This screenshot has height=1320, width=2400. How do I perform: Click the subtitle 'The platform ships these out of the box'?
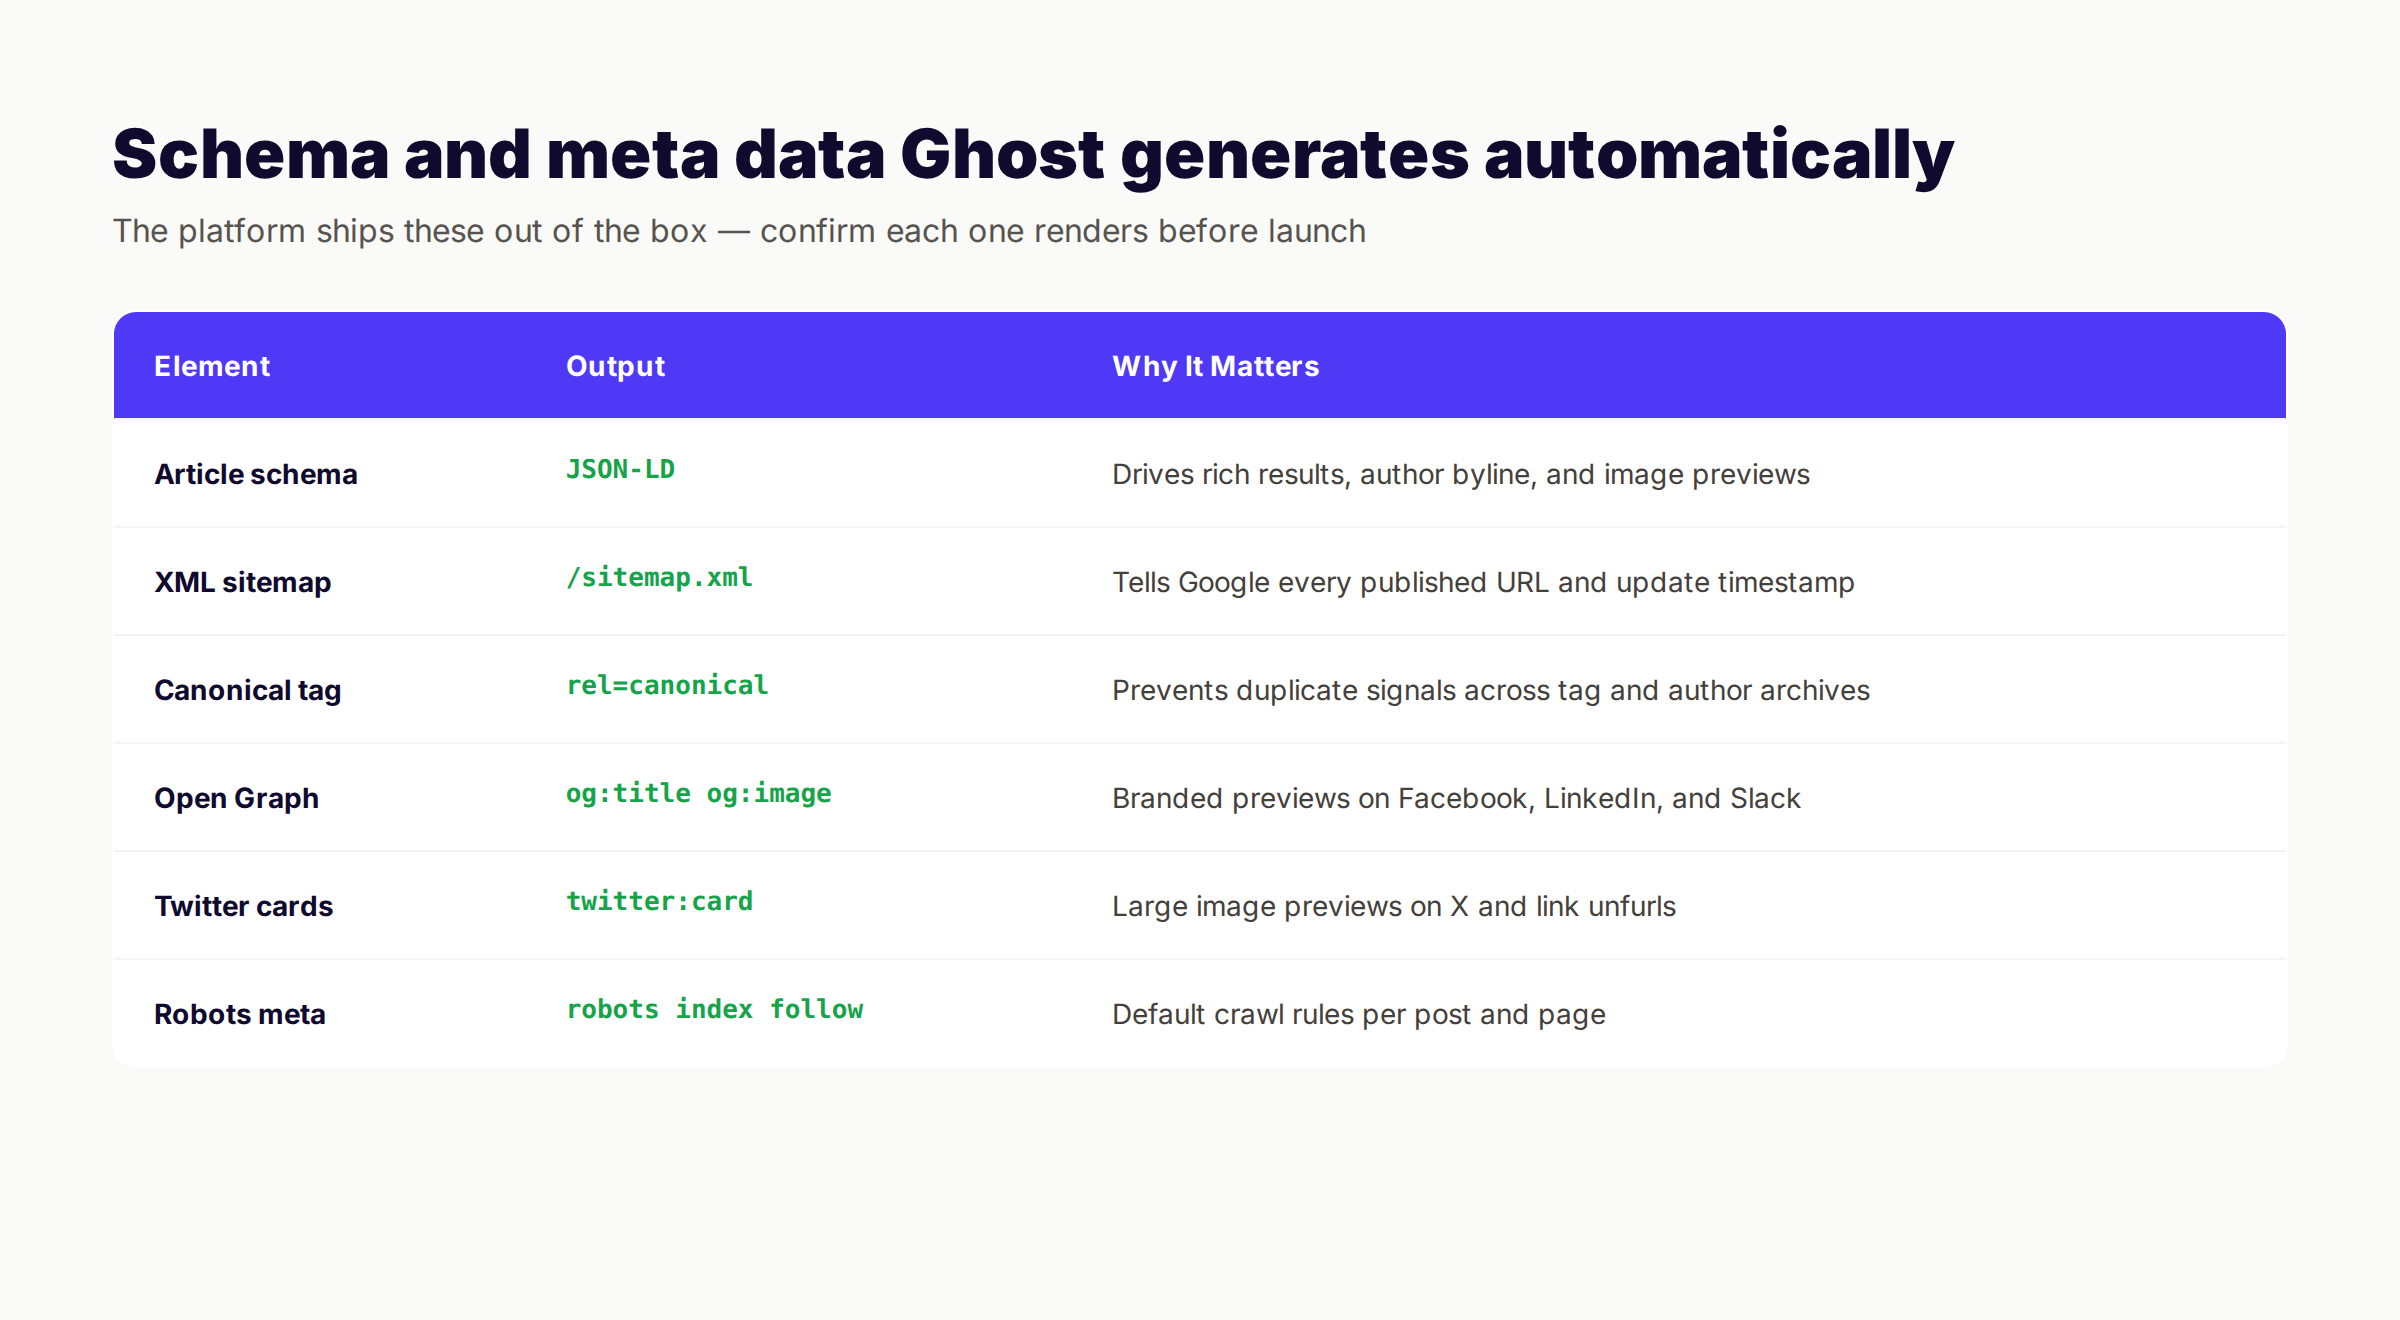tap(739, 231)
